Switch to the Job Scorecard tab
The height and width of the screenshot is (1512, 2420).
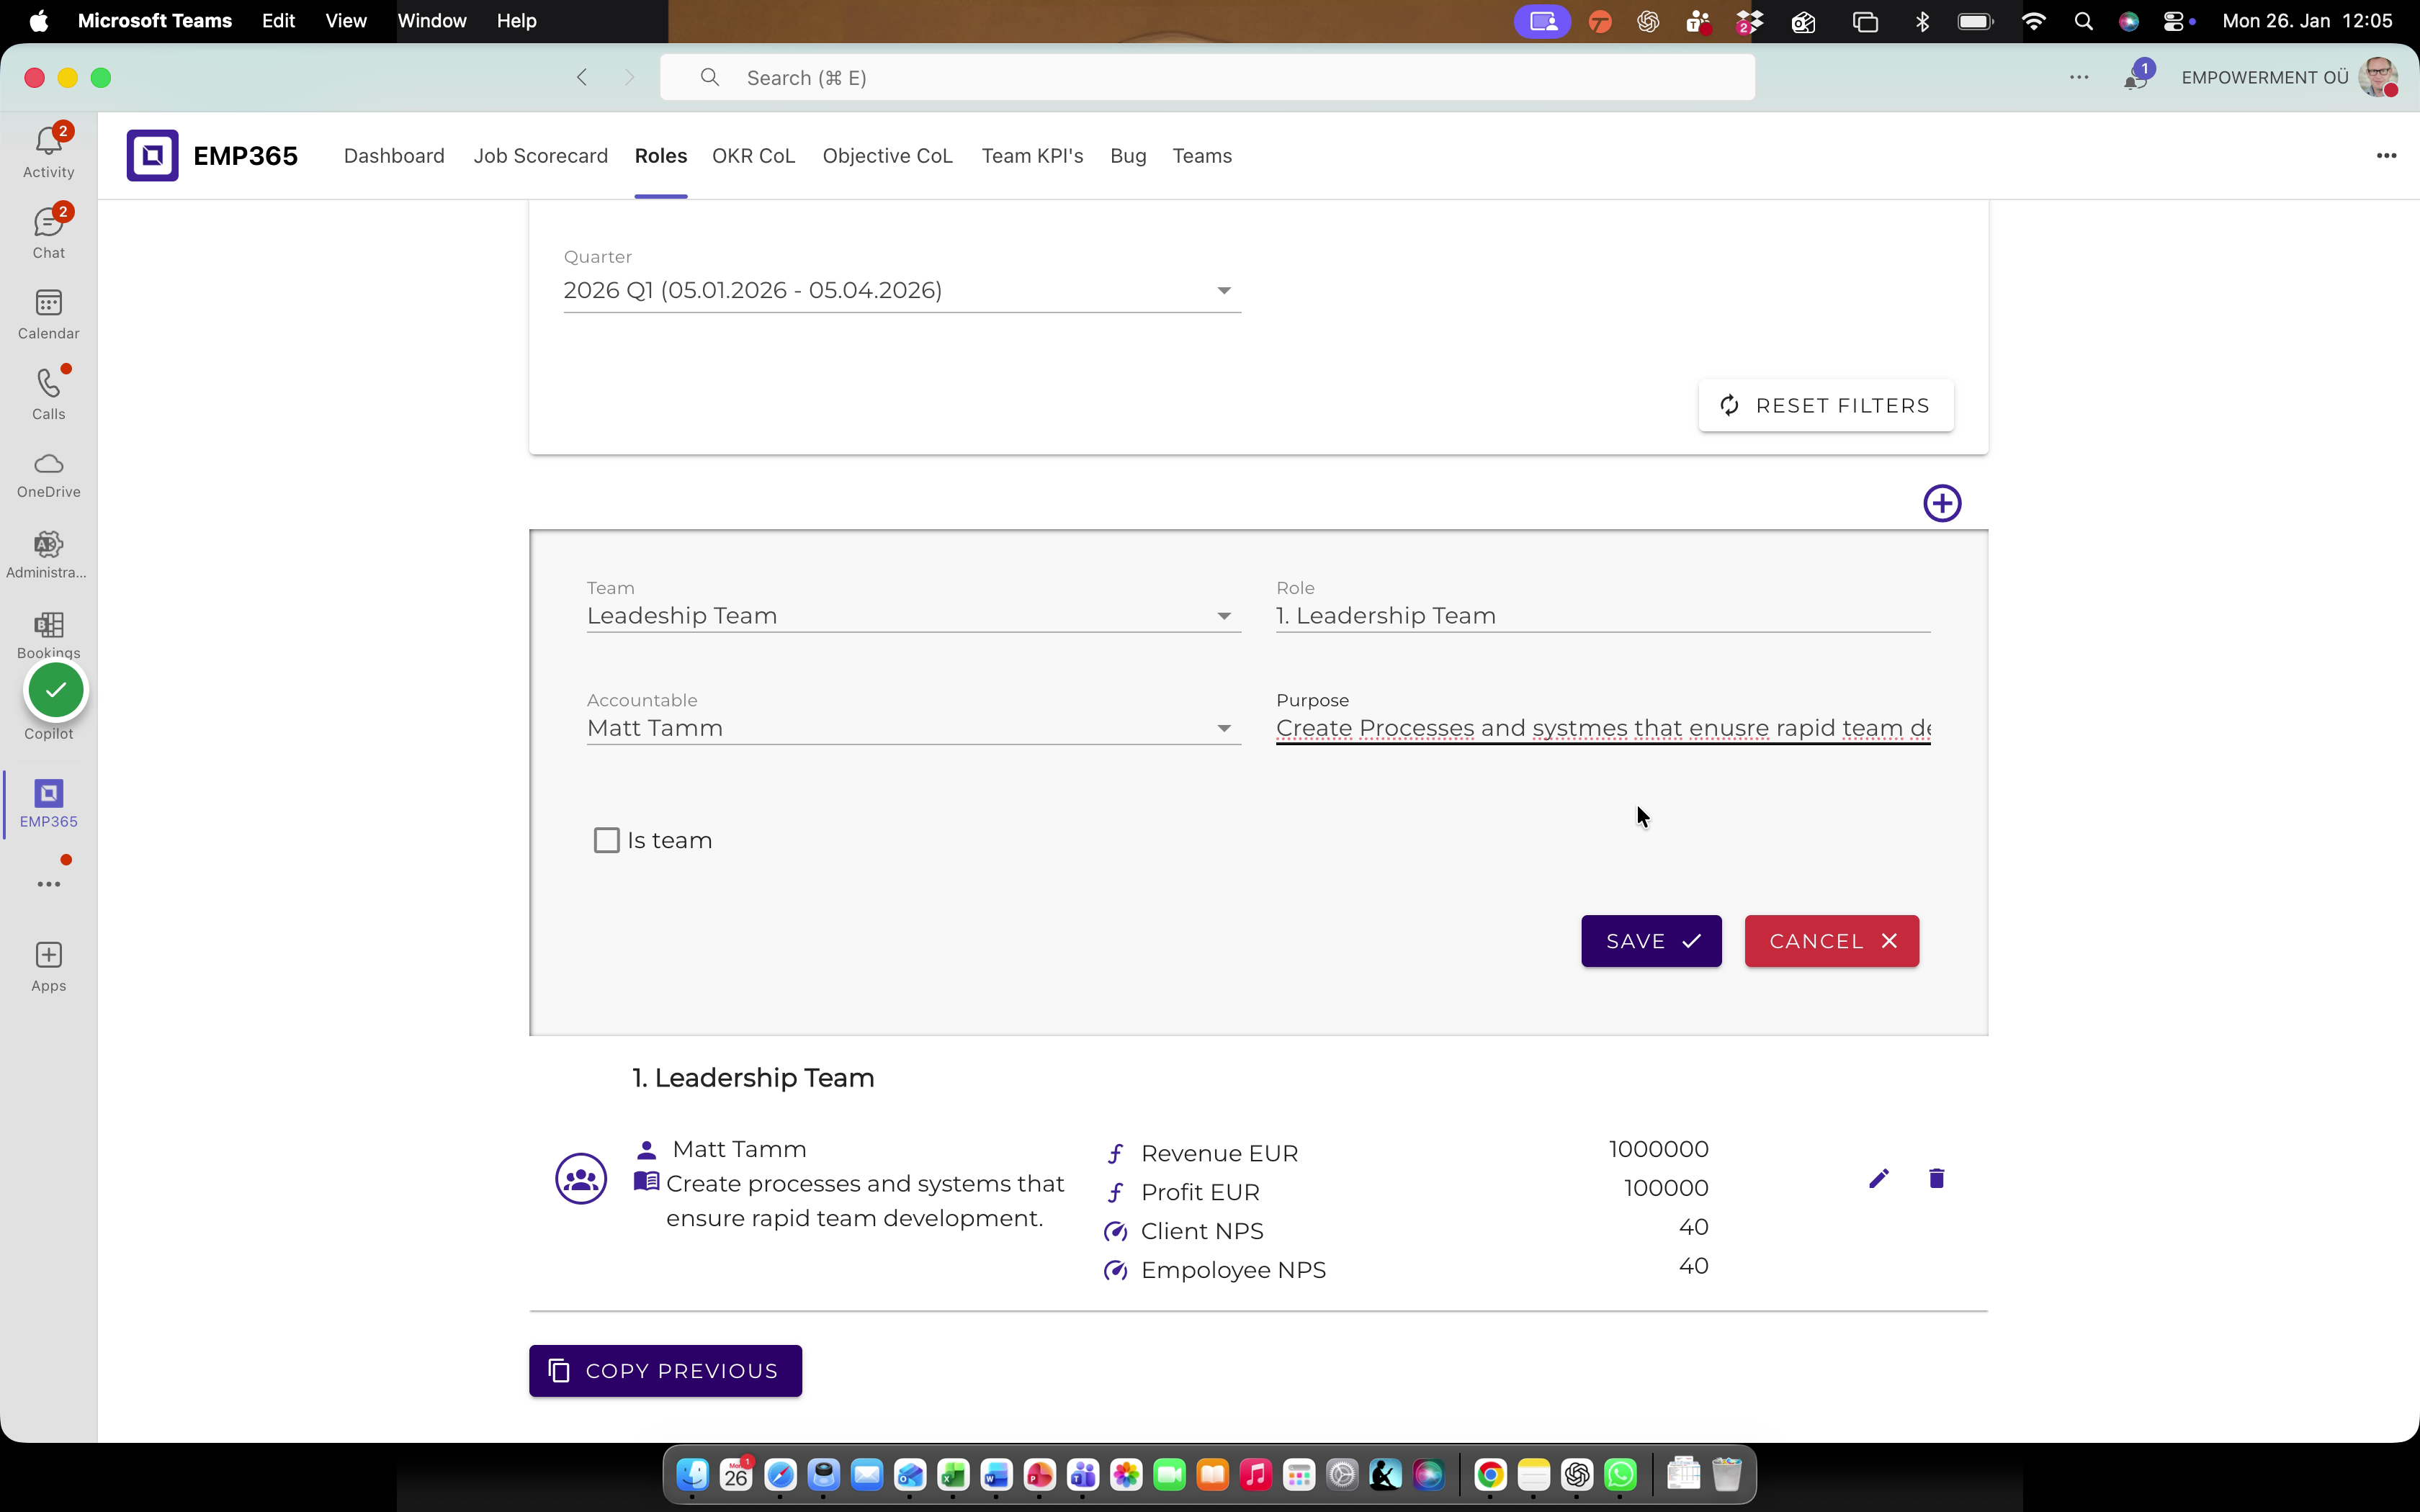pyautogui.click(x=540, y=156)
